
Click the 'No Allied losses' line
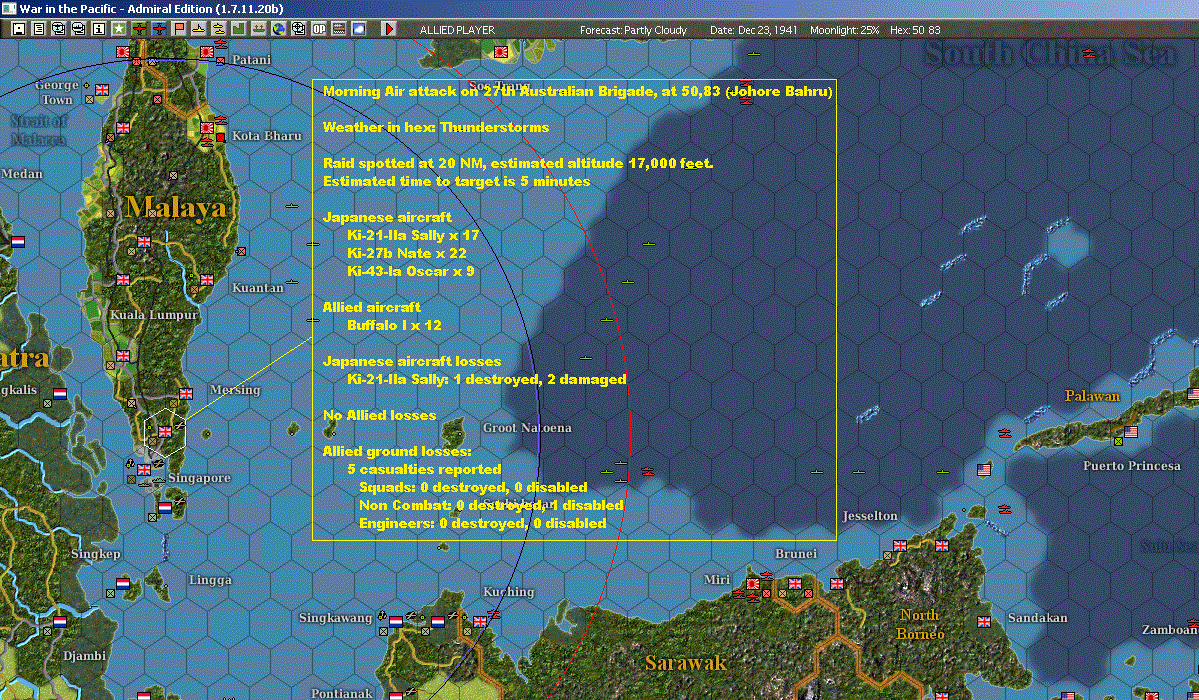pyautogui.click(x=379, y=415)
